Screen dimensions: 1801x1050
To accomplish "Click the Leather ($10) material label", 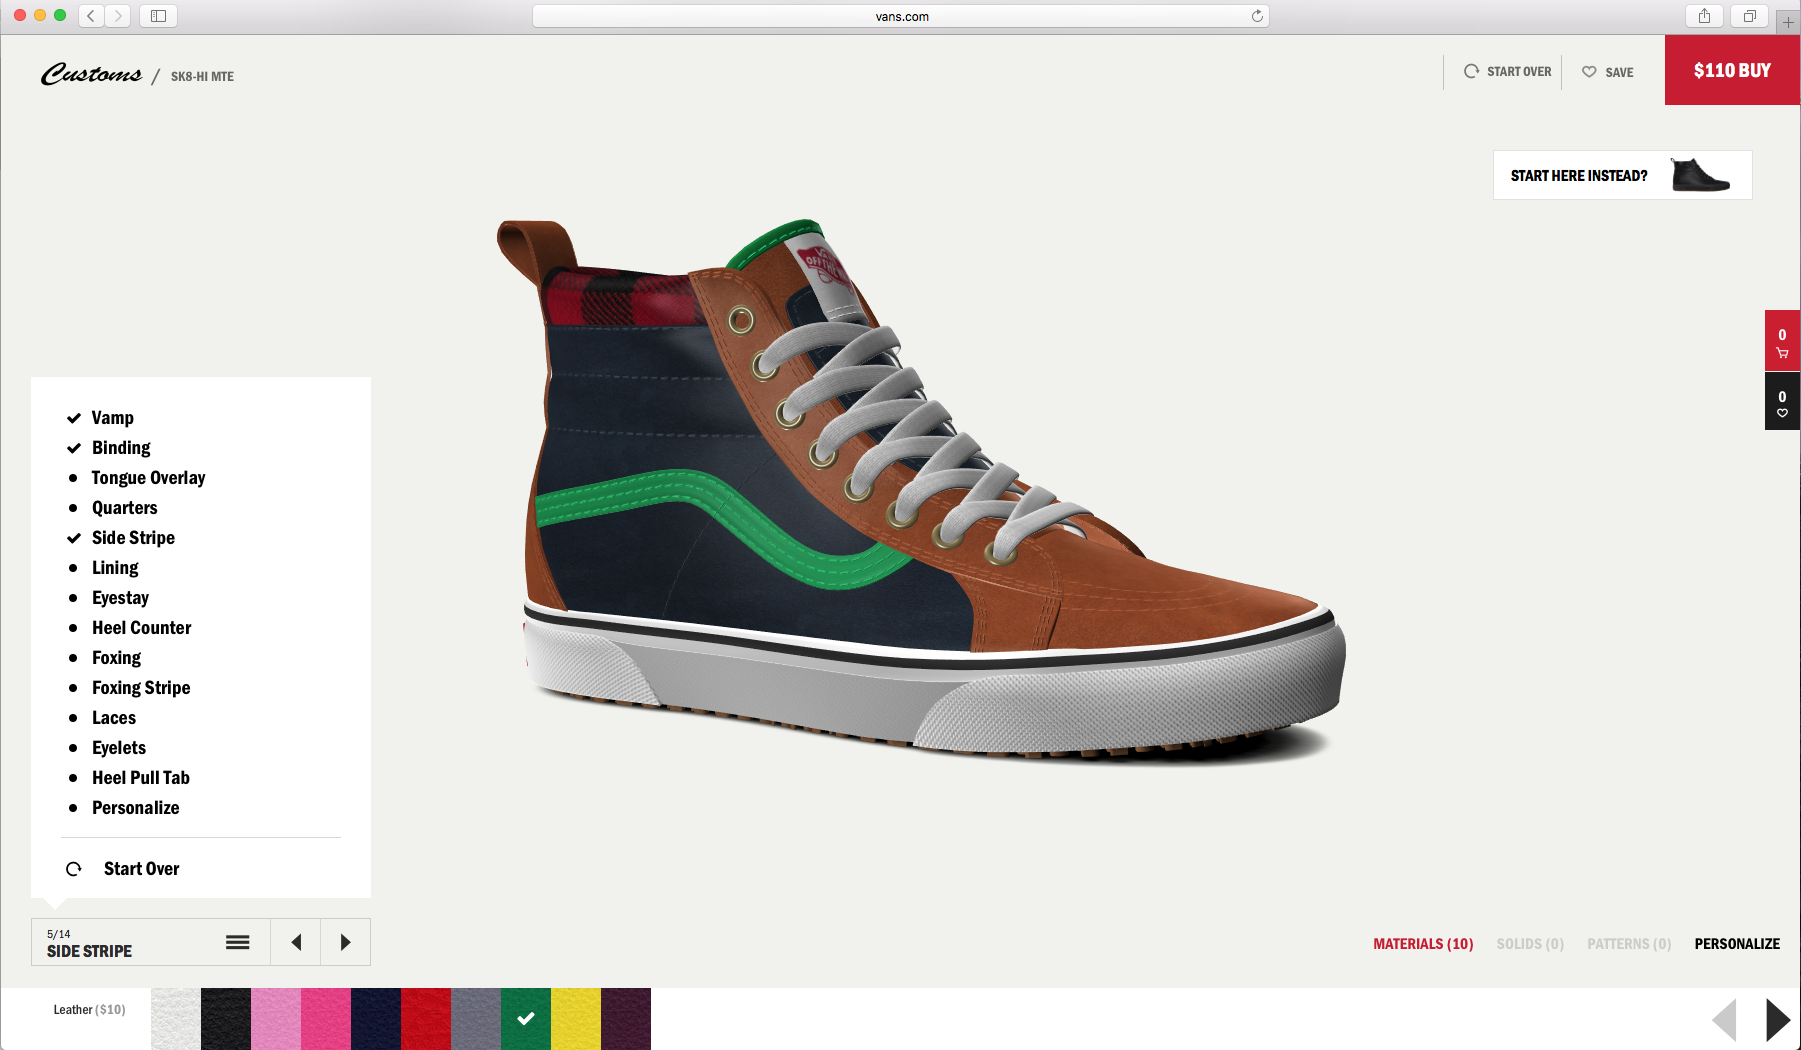I will click(x=90, y=1010).
